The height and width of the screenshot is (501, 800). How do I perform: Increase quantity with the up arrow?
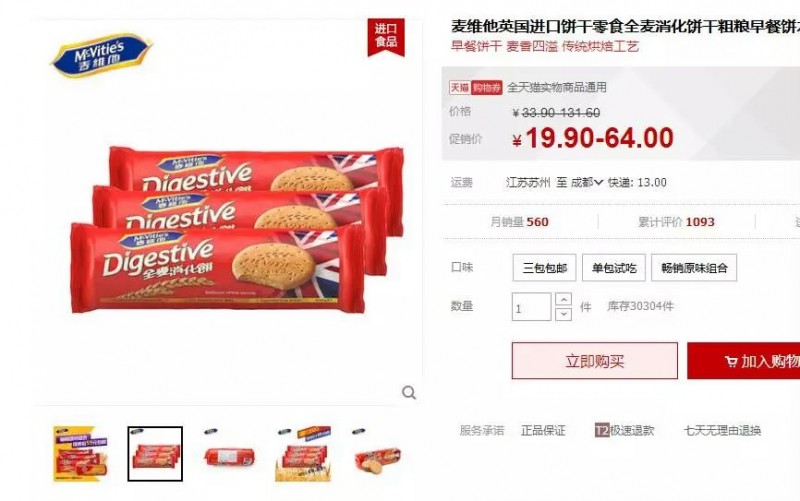563,299
